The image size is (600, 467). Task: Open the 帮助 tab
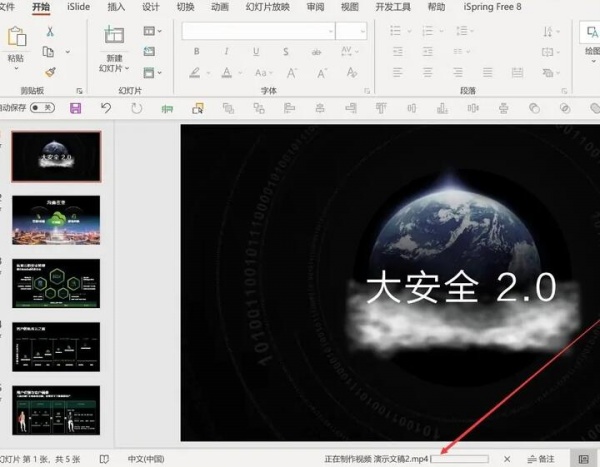tap(436, 7)
